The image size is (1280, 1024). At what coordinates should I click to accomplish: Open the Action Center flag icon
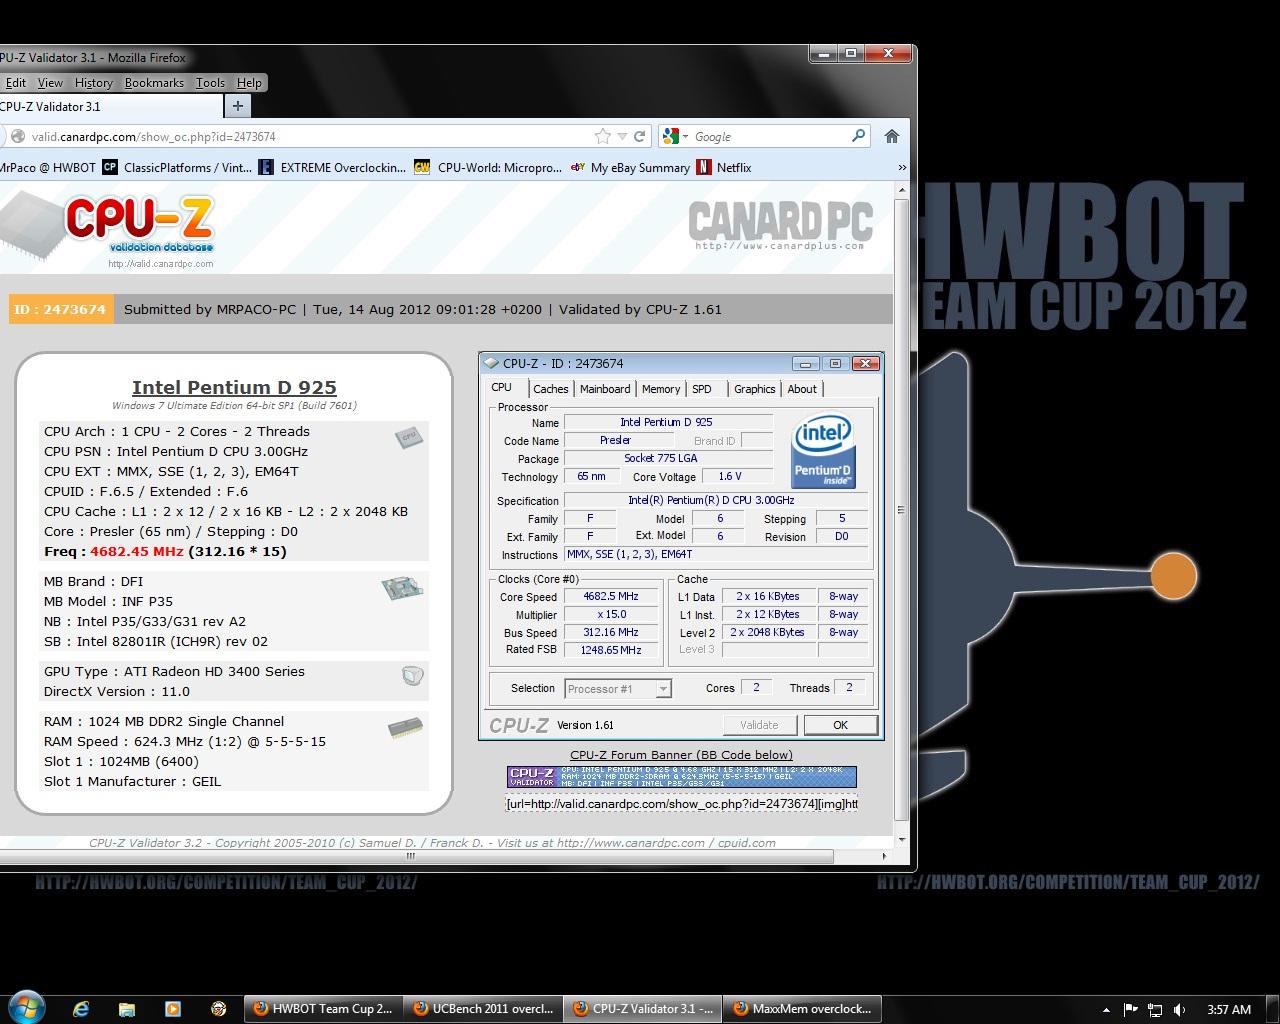click(1131, 1010)
